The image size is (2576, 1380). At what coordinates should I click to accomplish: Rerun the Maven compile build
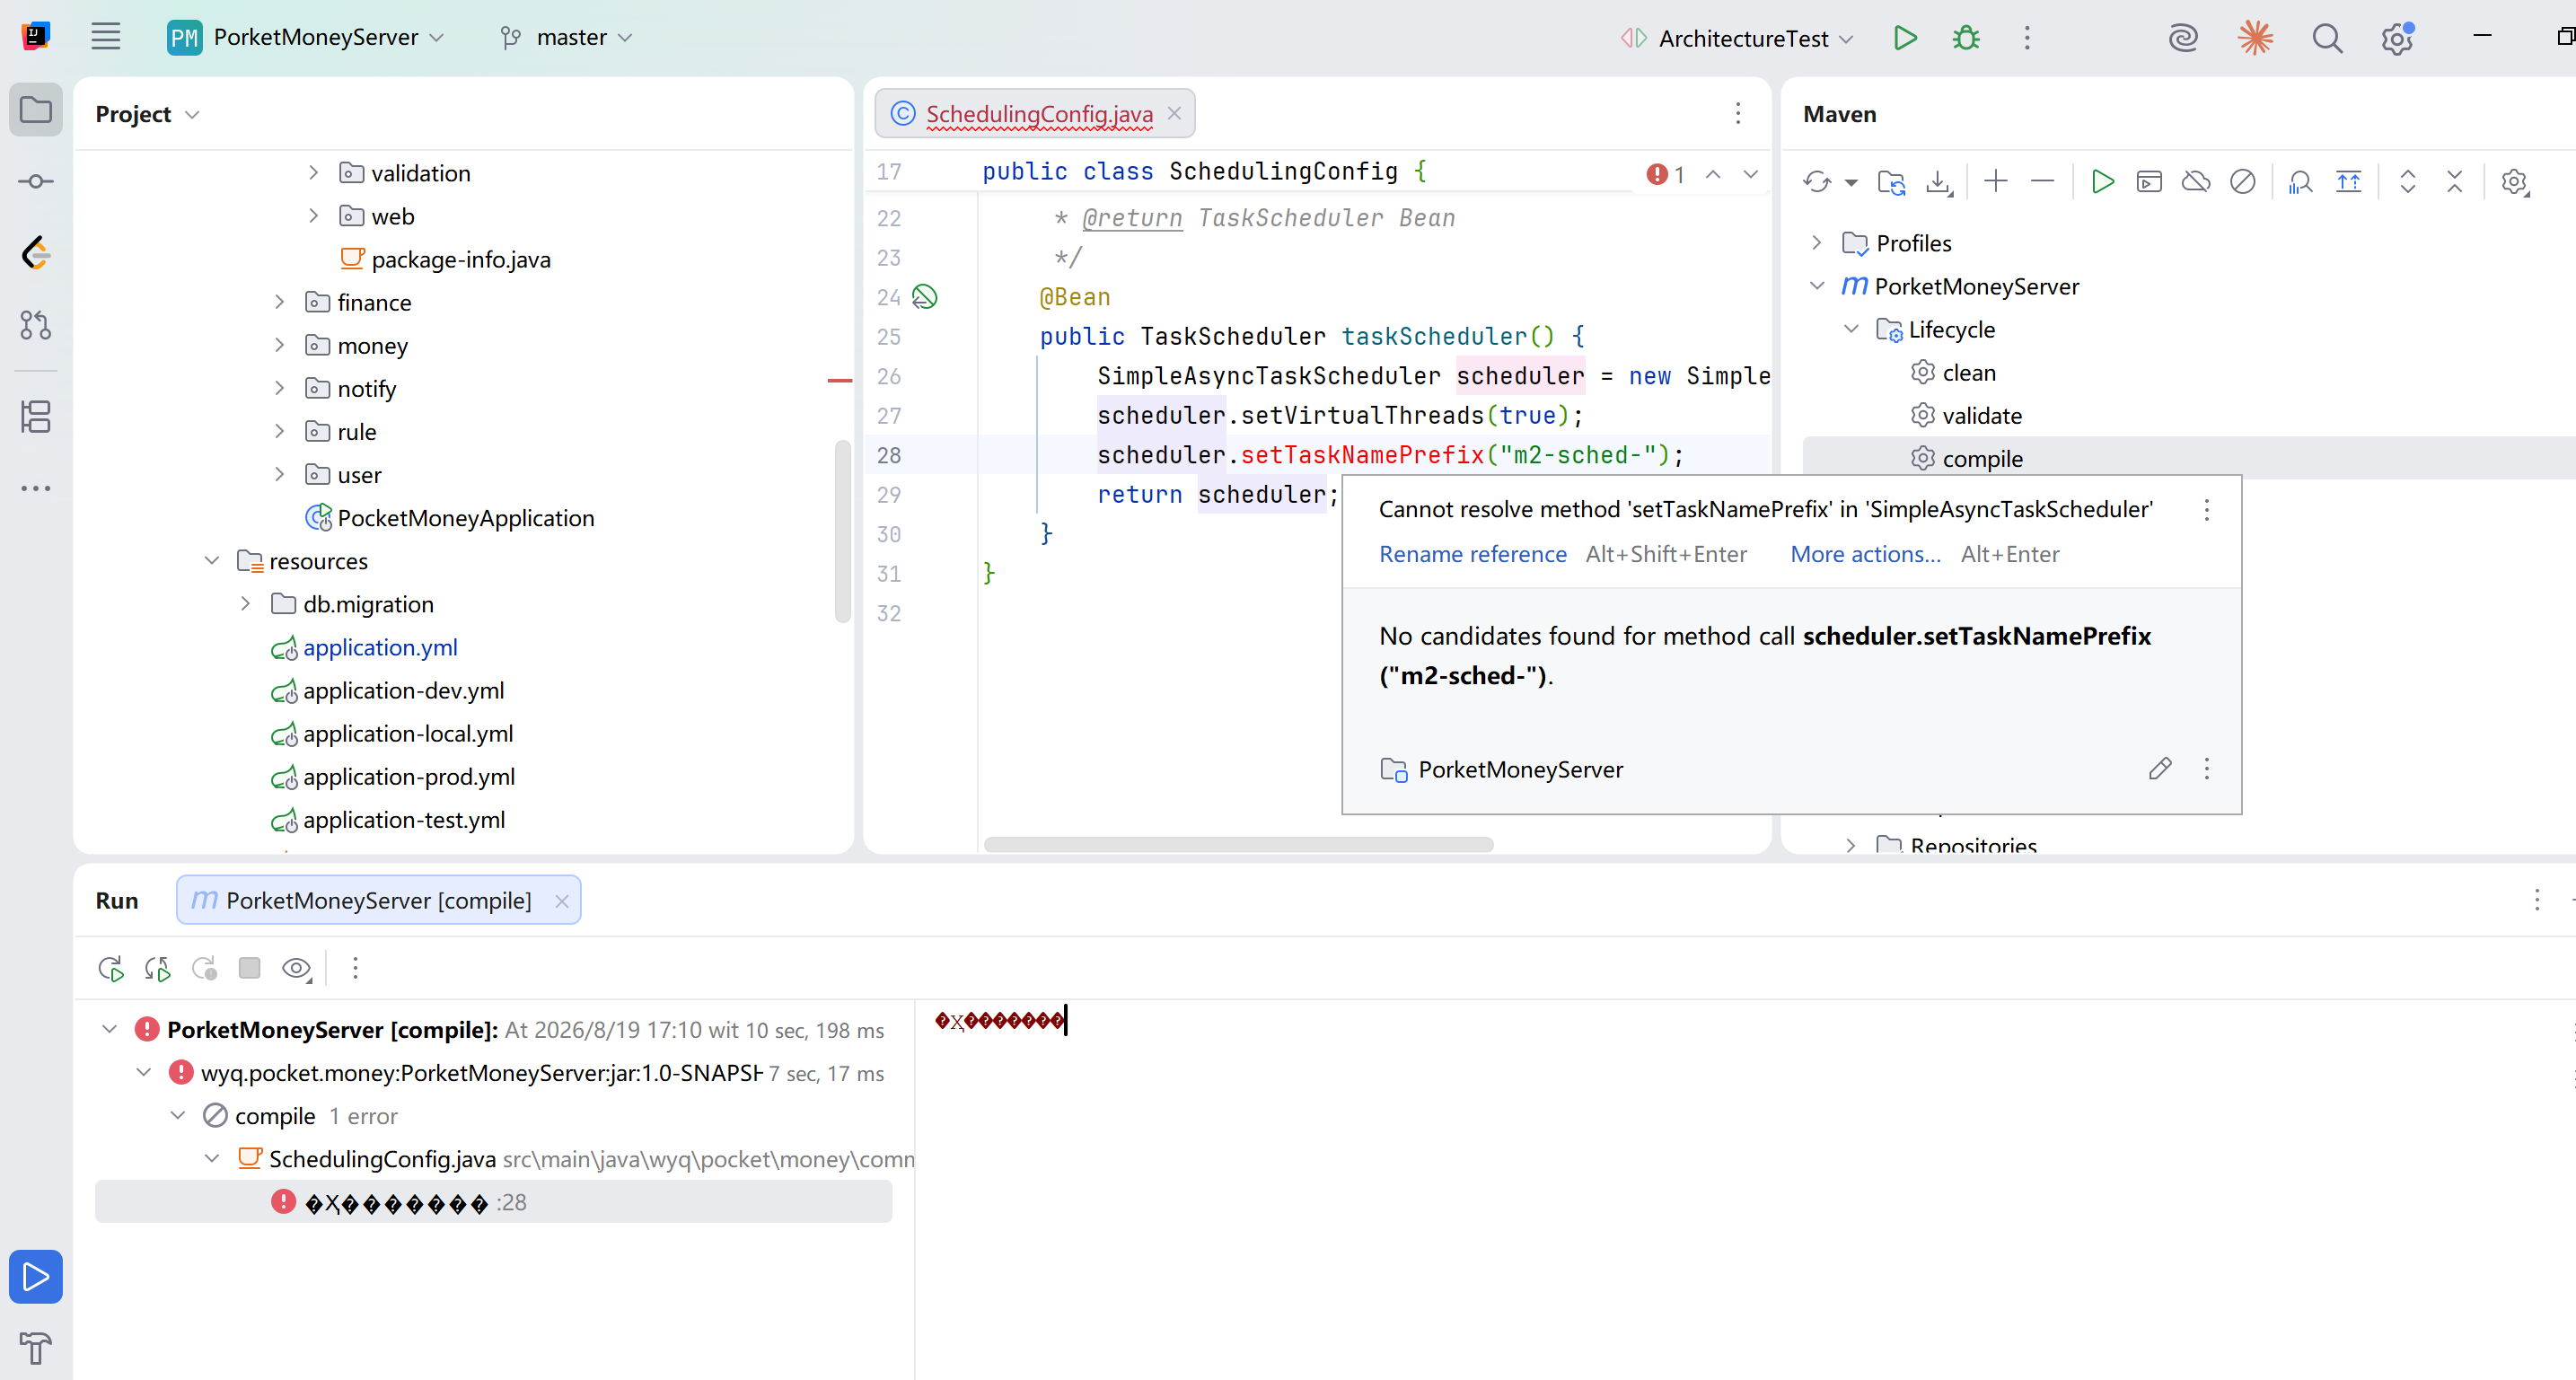click(111, 968)
